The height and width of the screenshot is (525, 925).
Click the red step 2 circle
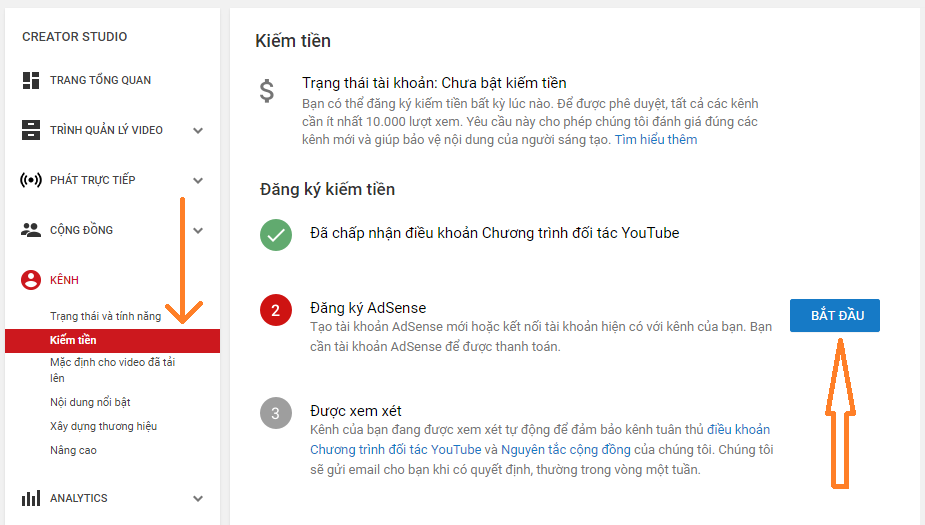coord(276,310)
